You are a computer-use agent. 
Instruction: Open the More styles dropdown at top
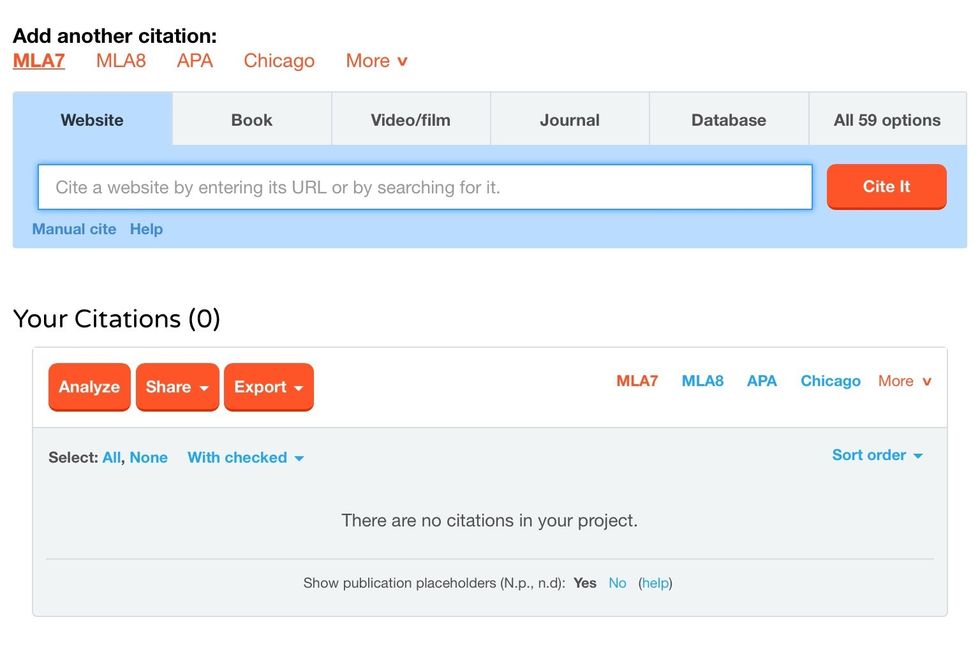376,61
